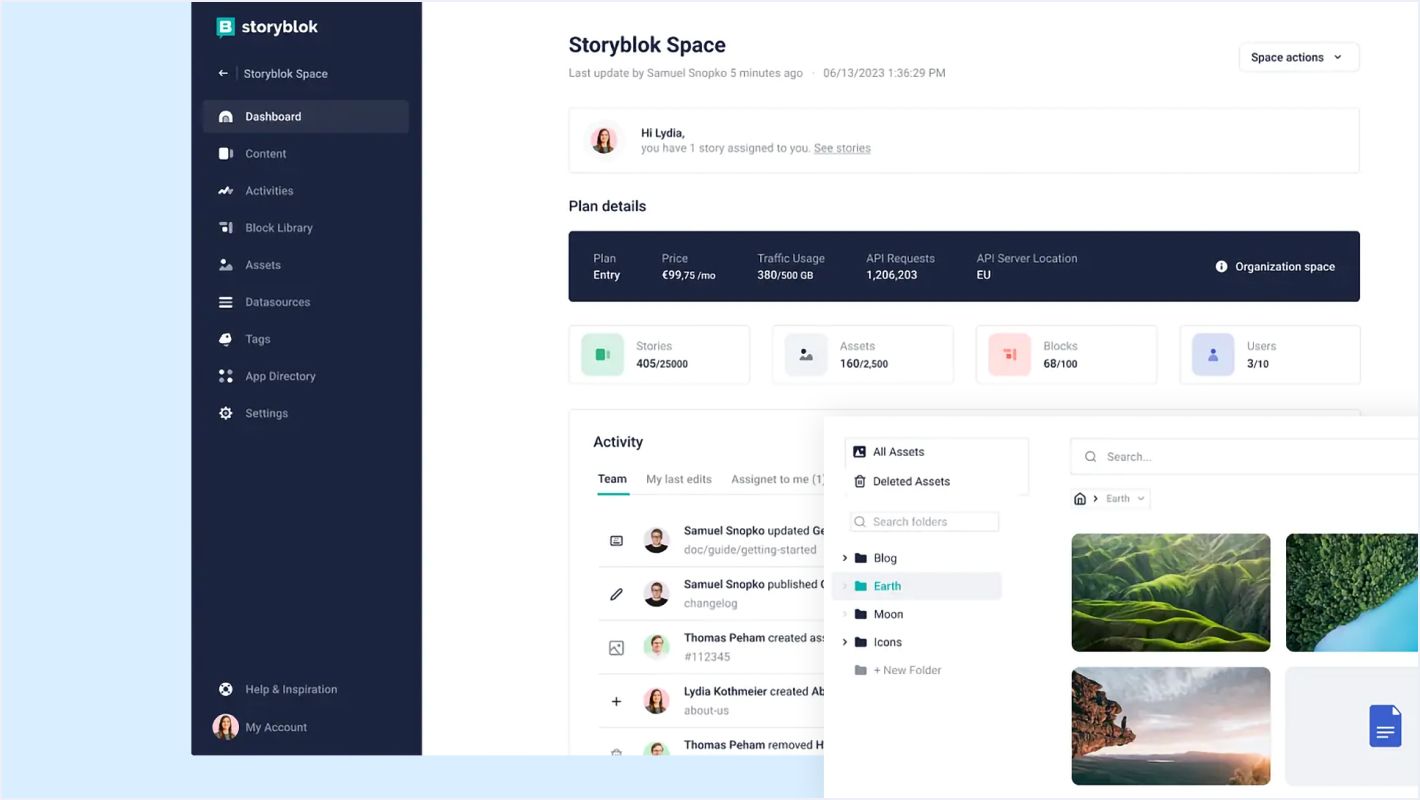Click the Tags icon in the sidebar
1420x800 pixels.
(x=226, y=338)
